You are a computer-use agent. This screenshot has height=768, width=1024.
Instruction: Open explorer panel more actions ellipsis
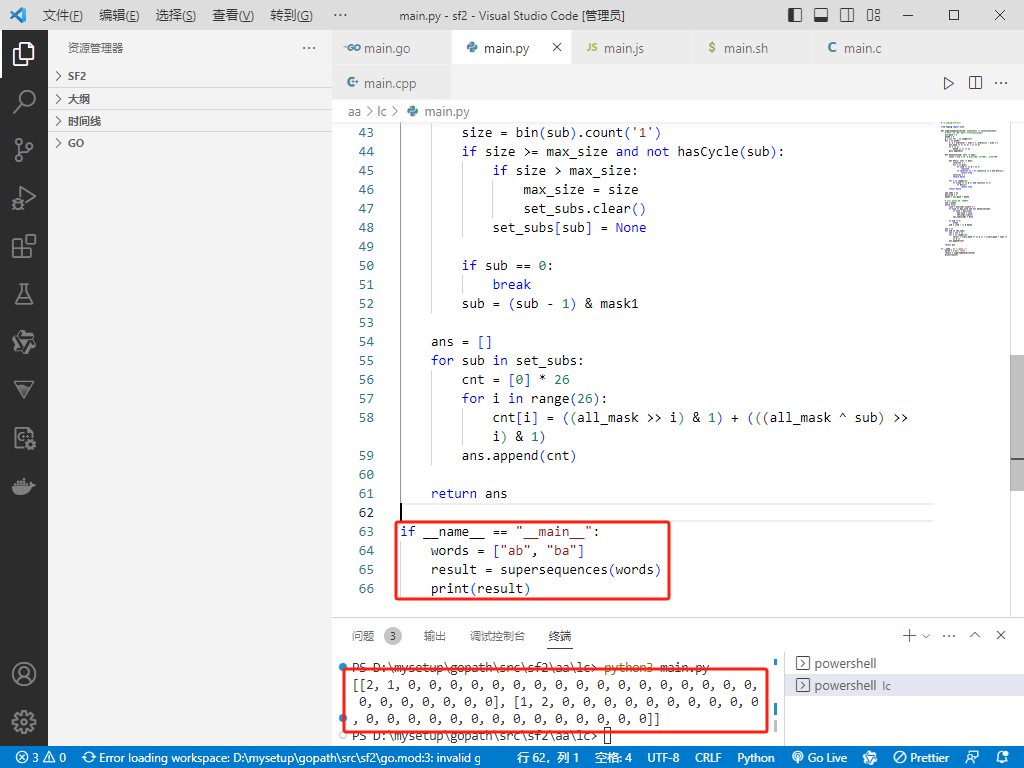[309, 48]
